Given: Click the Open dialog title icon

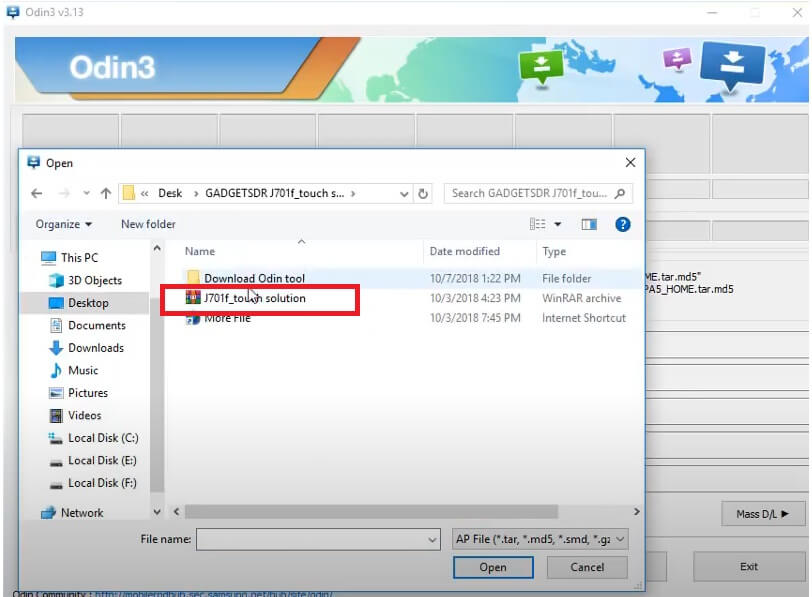Looking at the screenshot, I should pyautogui.click(x=34, y=163).
